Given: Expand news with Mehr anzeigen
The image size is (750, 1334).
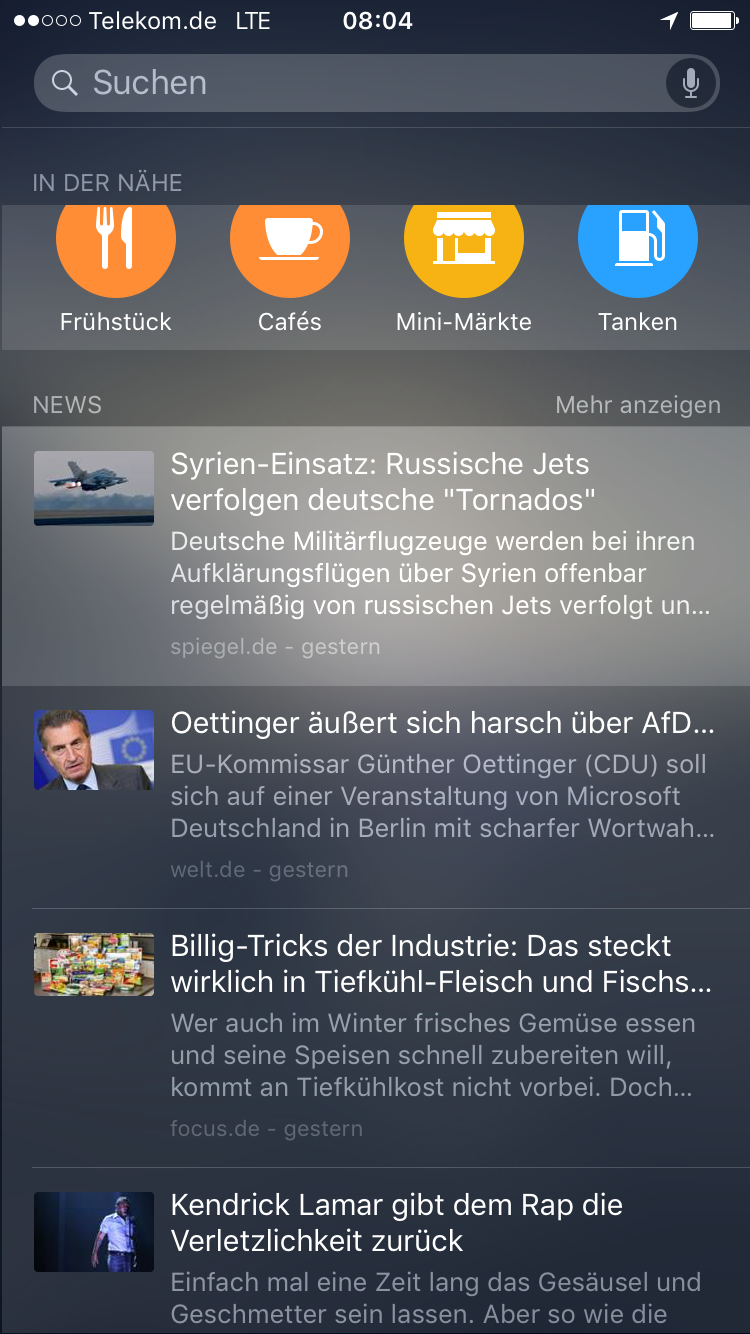Looking at the screenshot, I should pyautogui.click(x=638, y=405).
